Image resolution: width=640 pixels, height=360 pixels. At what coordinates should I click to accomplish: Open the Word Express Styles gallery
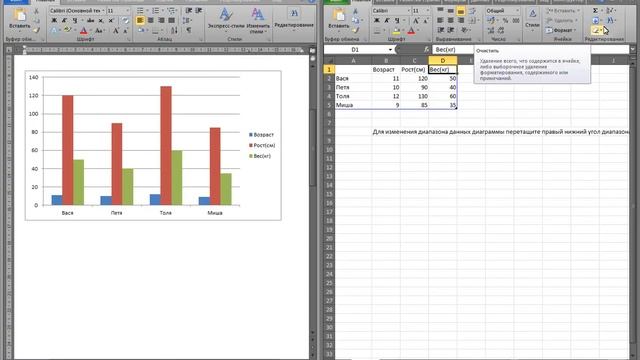pyautogui.click(x=226, y=20)
